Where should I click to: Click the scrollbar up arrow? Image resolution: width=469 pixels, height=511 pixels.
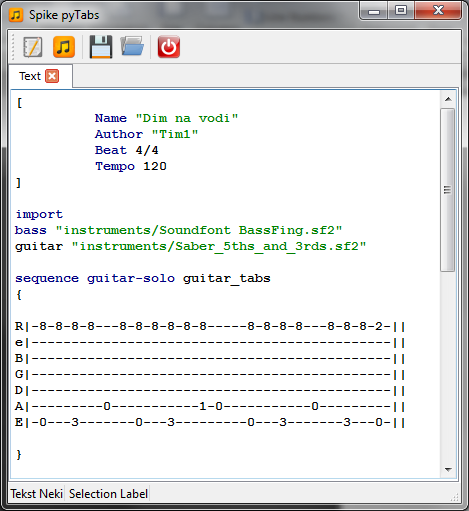(448, 99)
